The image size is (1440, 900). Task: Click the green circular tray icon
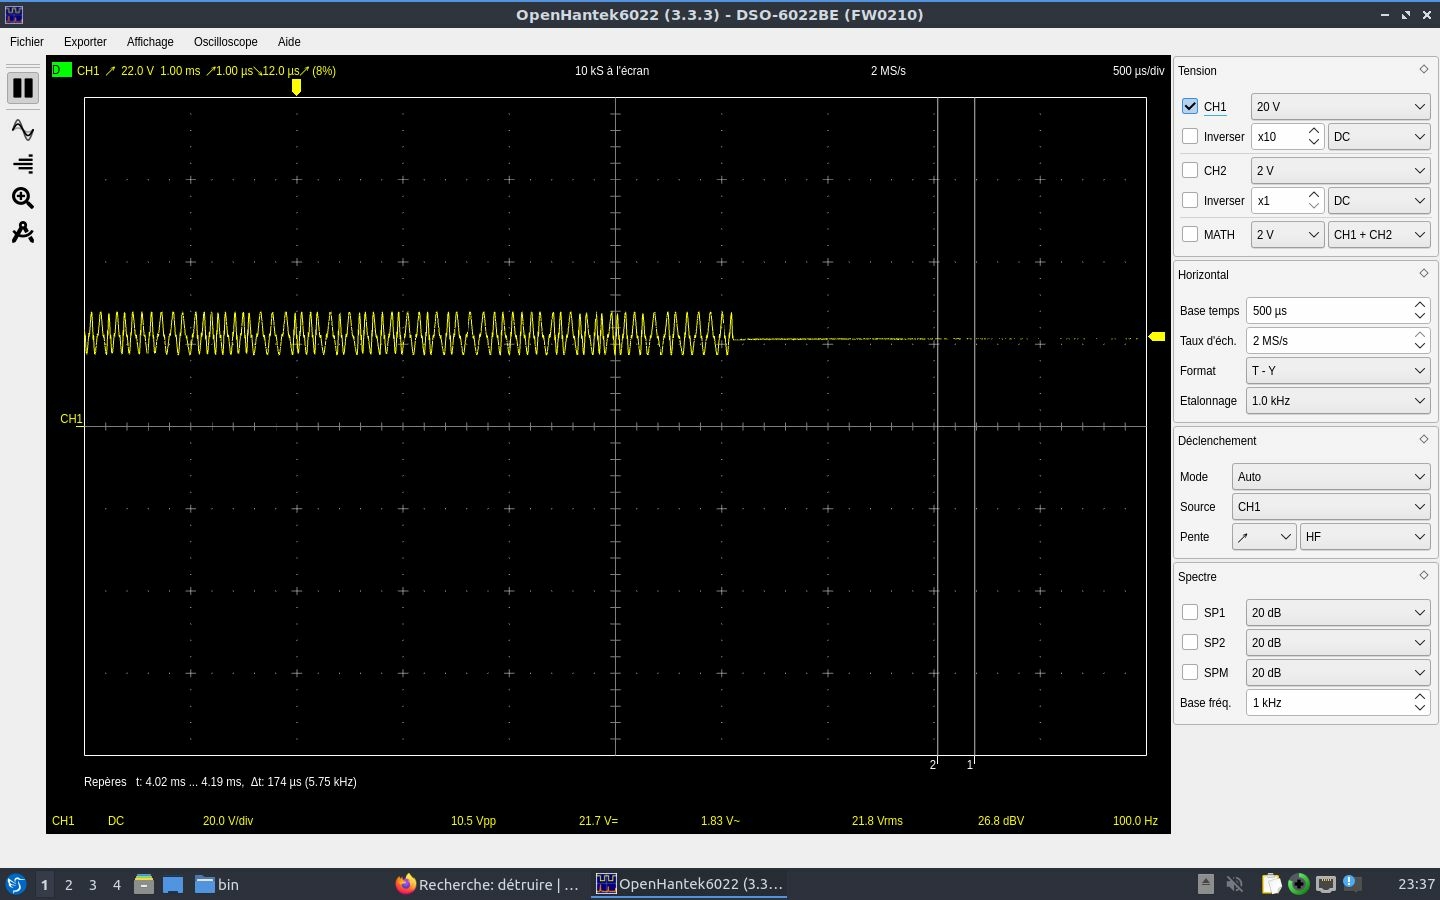tap(1298, 884)
